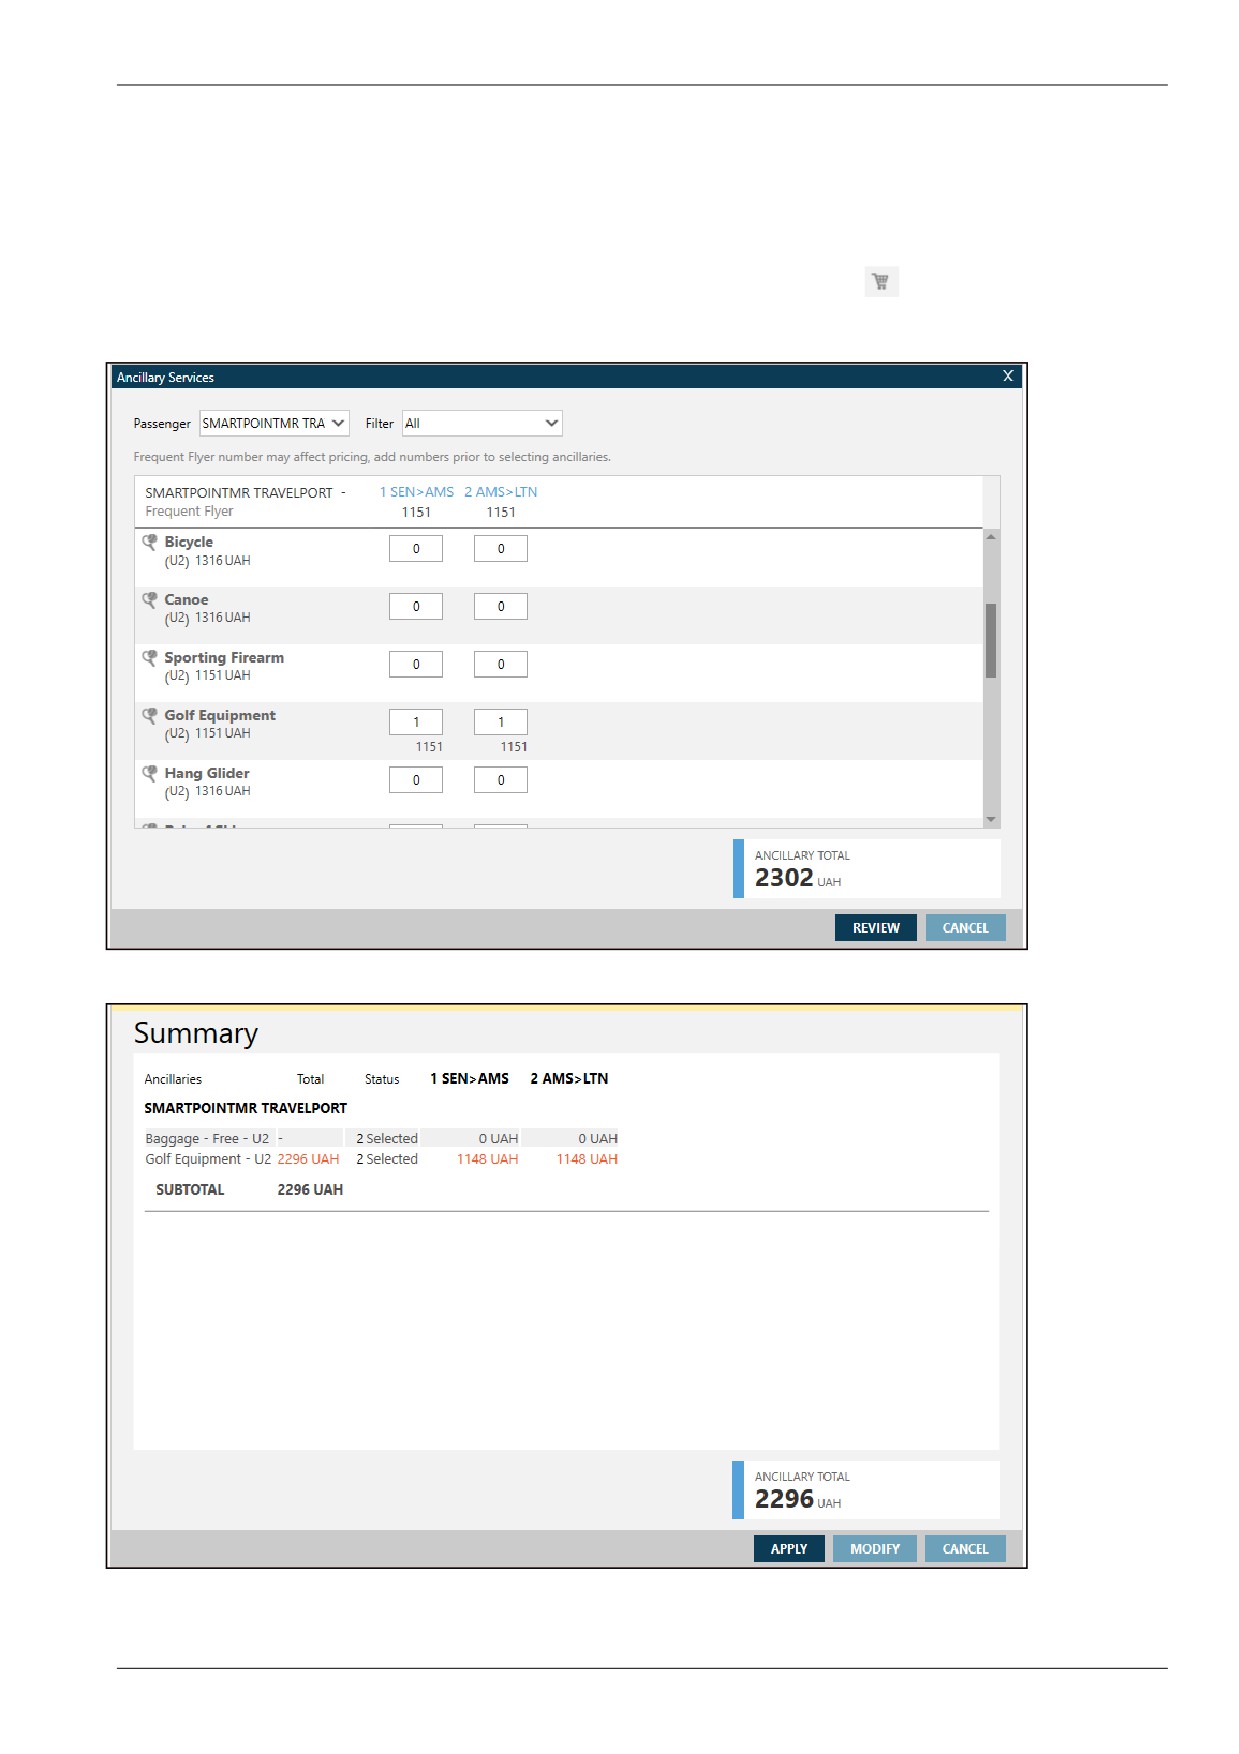This screenshot has height=1754, width=1239.
Task: Click the 2296 ancillary total in Summary
Action: [x=784, y=1499]
